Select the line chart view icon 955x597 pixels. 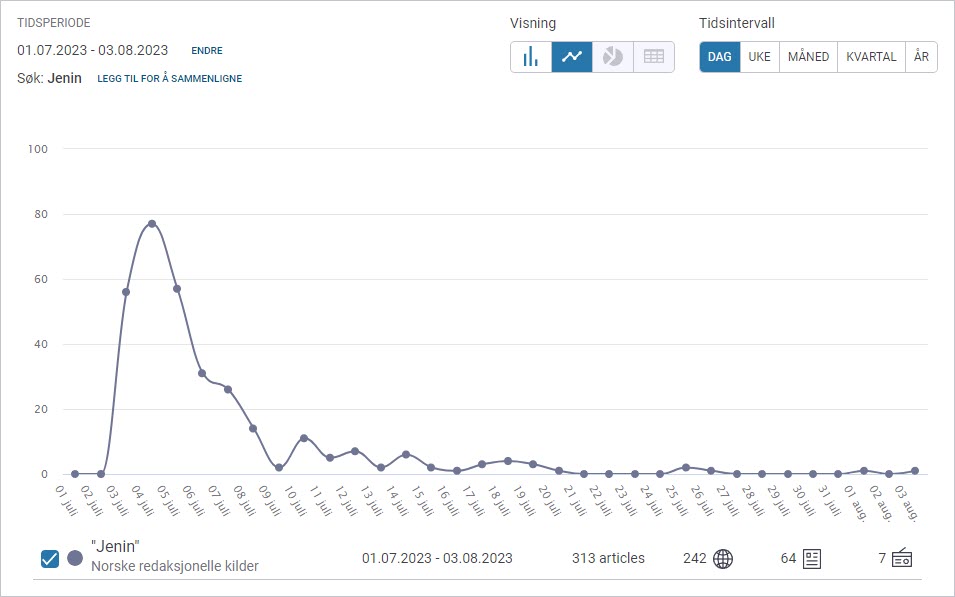coord(572,57)
